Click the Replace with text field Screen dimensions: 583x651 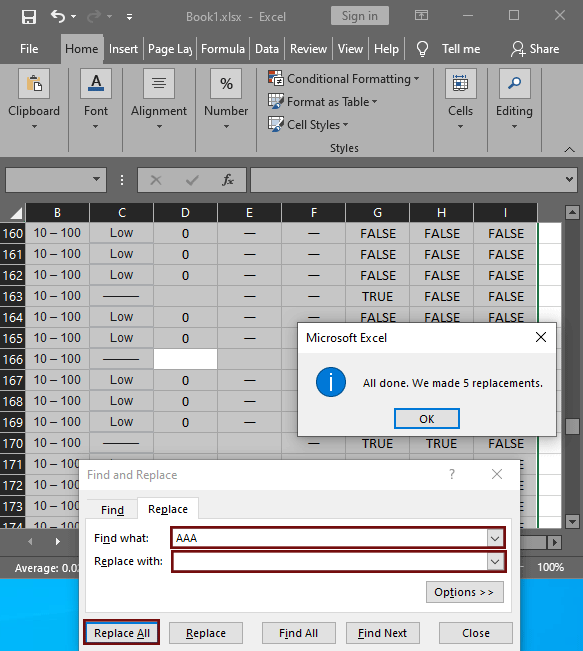330,562
